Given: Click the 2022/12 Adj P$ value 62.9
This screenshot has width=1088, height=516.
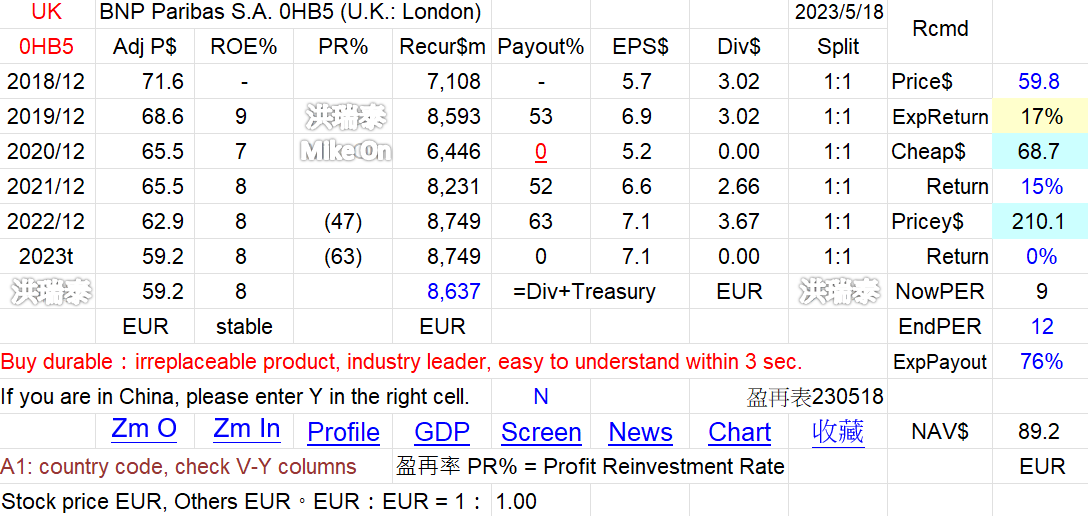Looking at the screenshot, I should [x=162, y=221].
